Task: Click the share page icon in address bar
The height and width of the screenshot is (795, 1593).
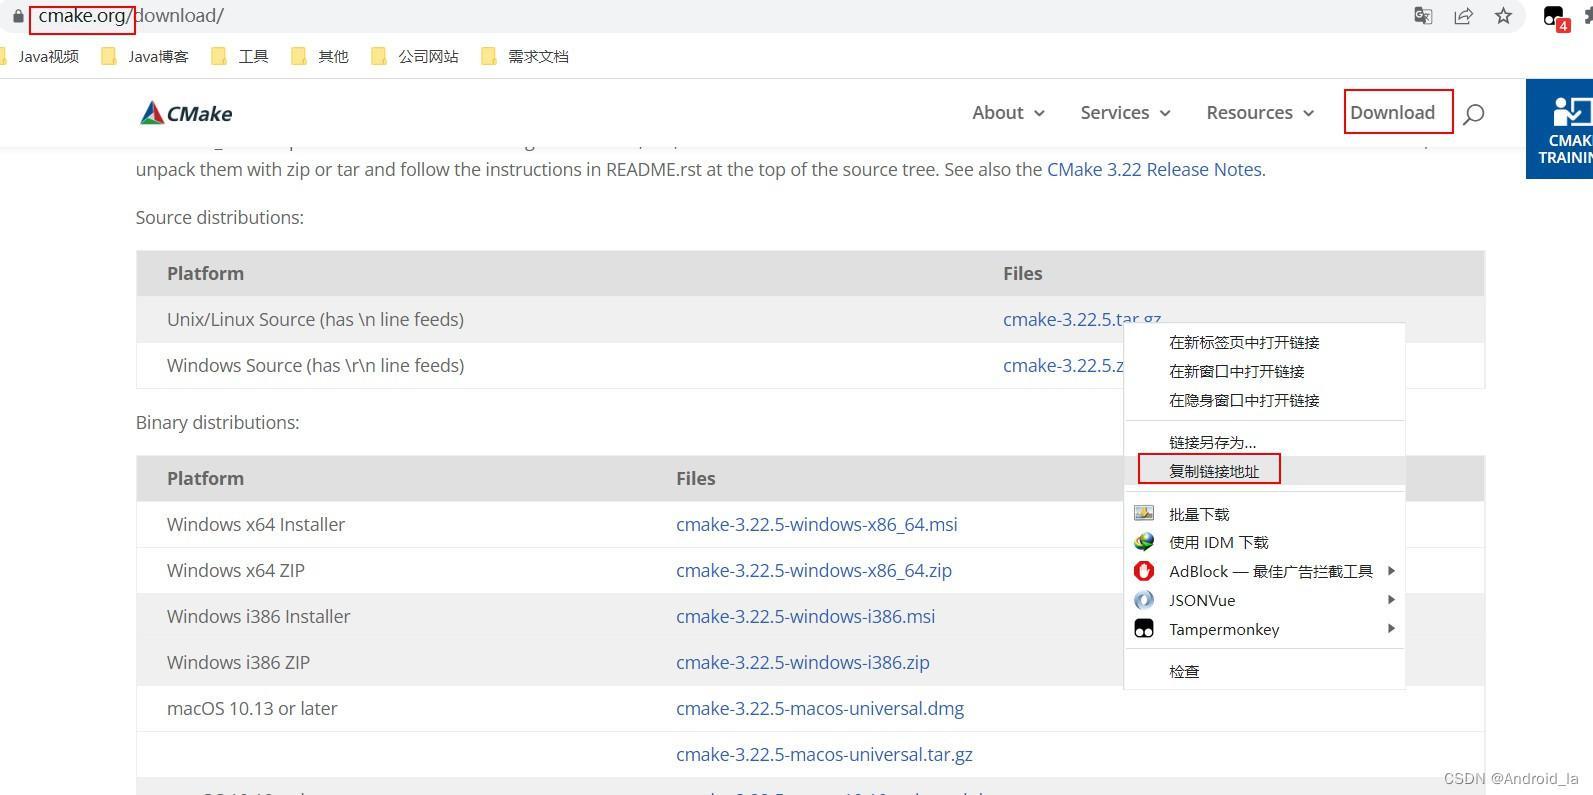Action: click(1463, 16)
